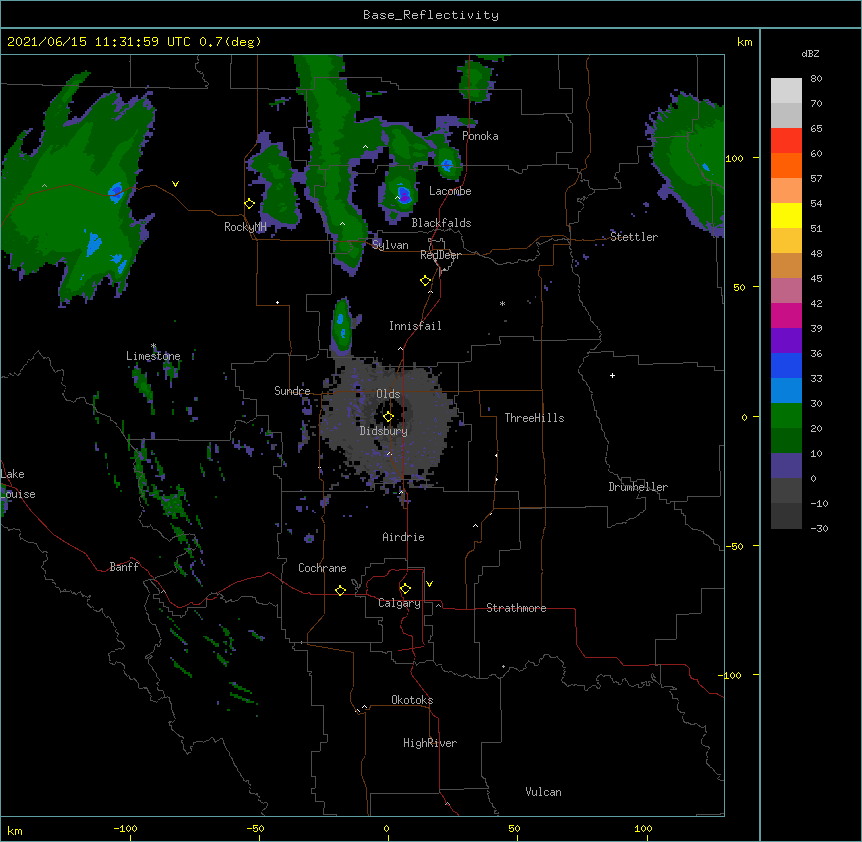Click the yellow v marker northwest of RockyMH
Screen dimensions: 862x842
(x=175, y=184)
